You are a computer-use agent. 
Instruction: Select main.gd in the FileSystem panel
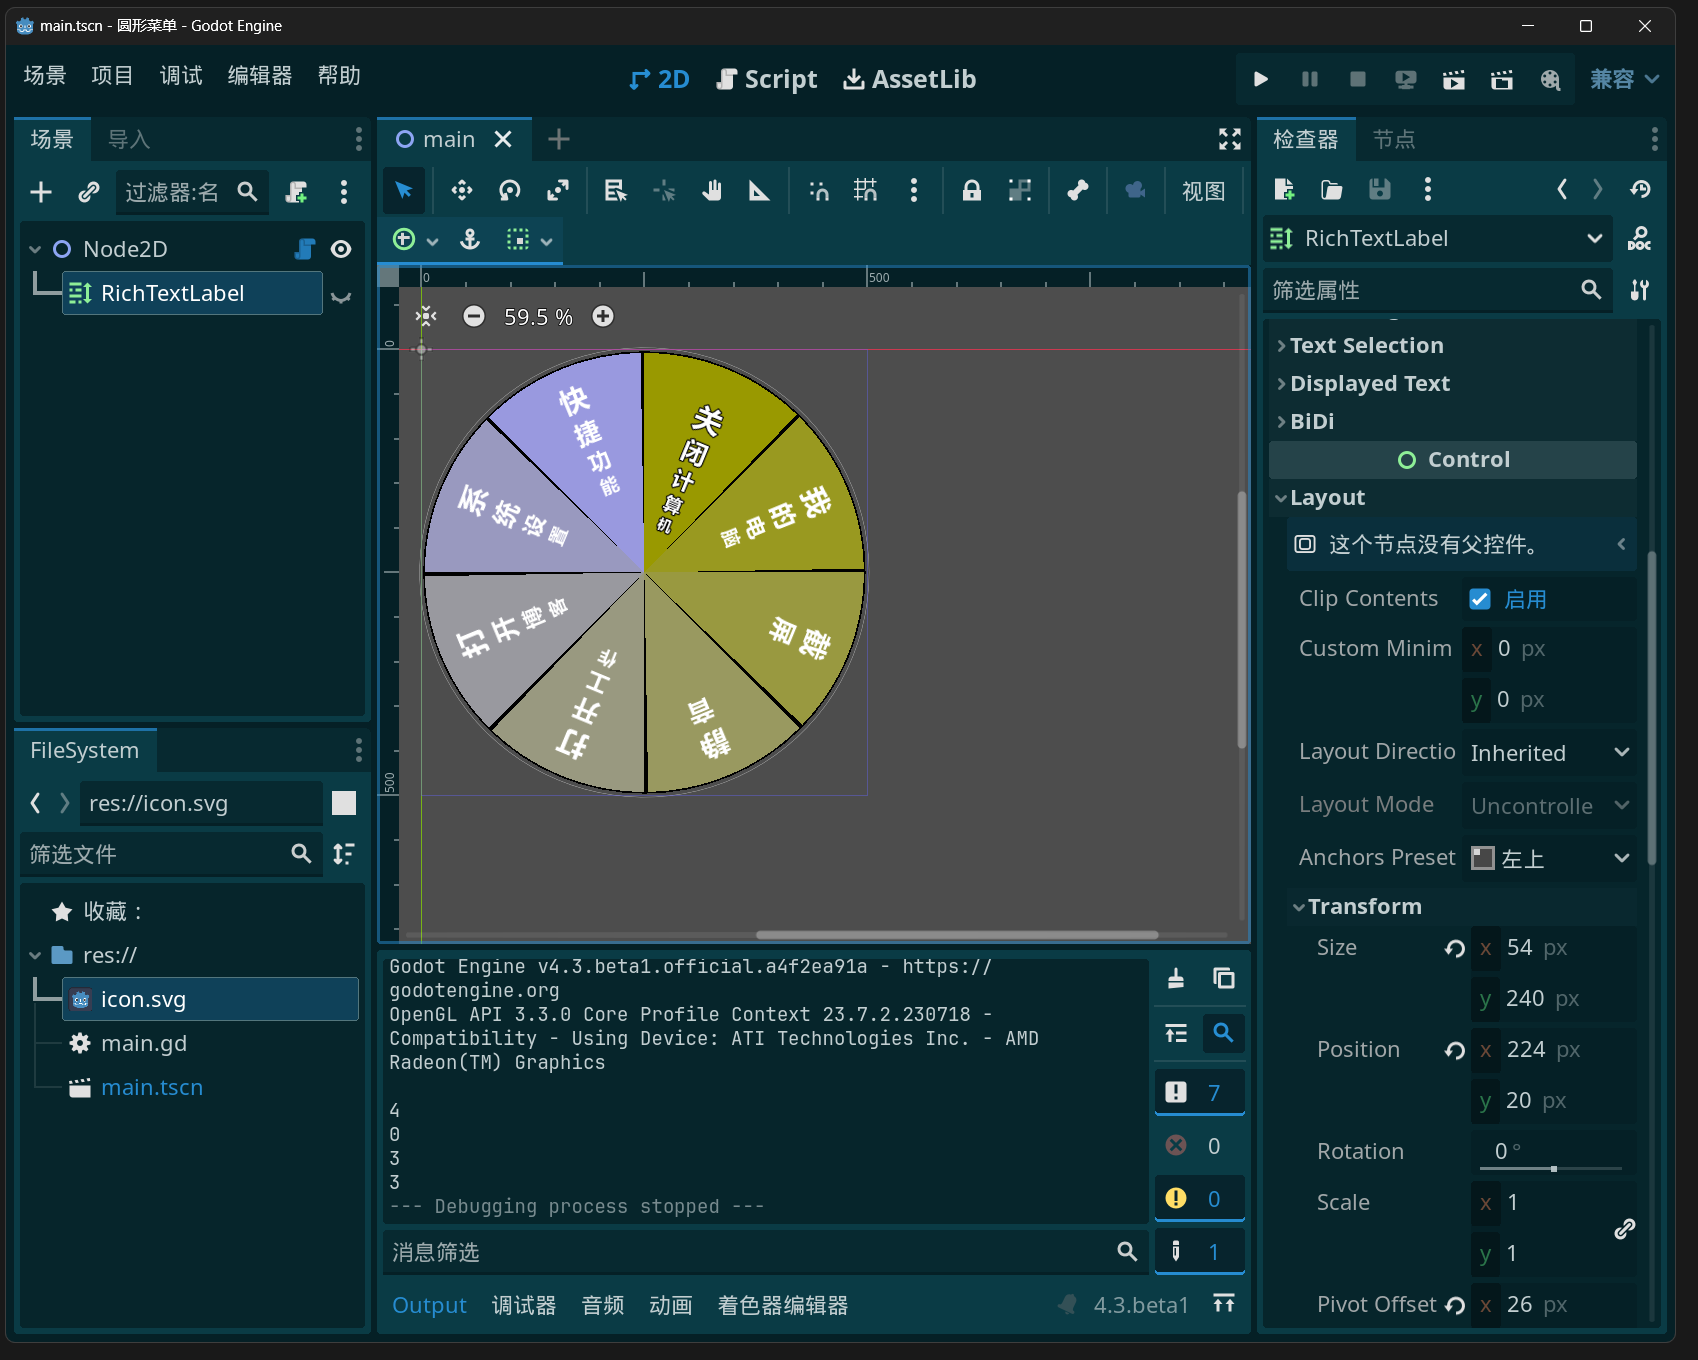[x=143, y=1043]
